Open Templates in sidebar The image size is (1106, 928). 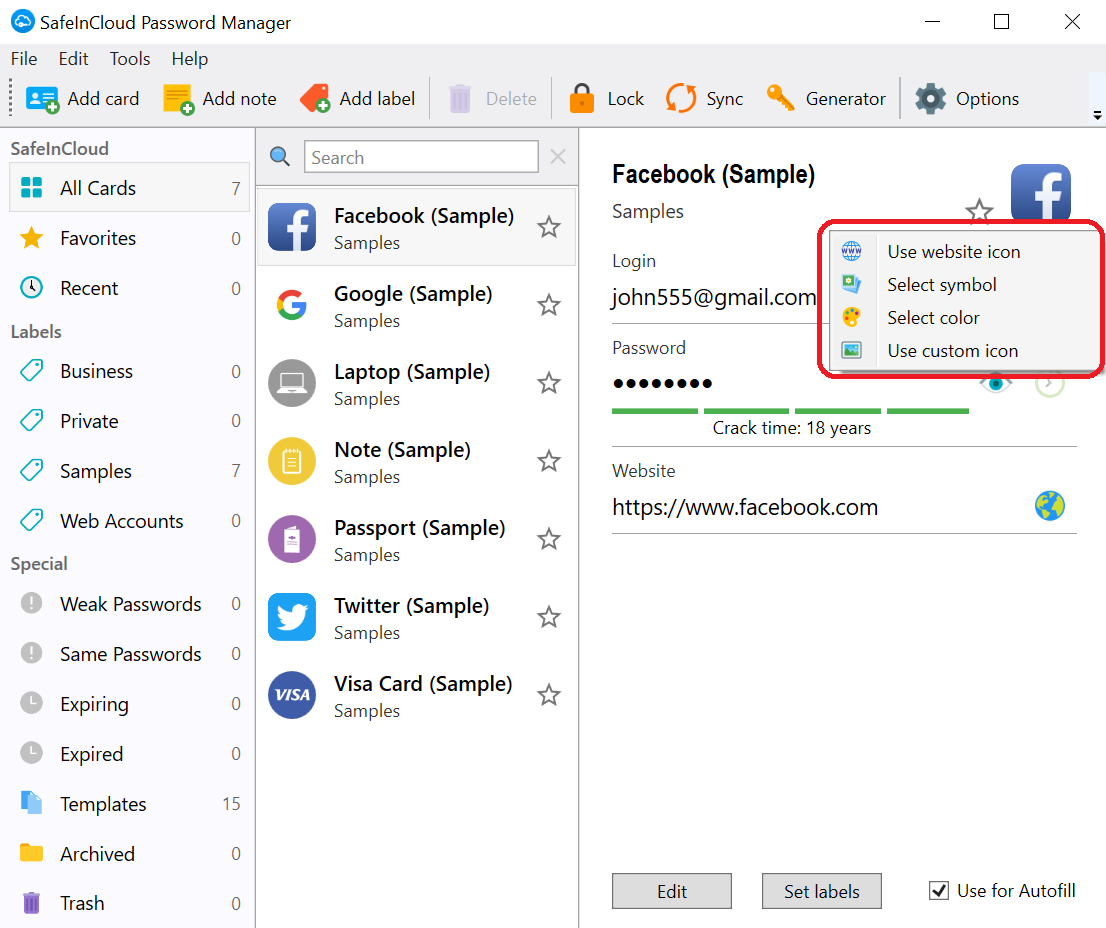(x=129, y=804)
